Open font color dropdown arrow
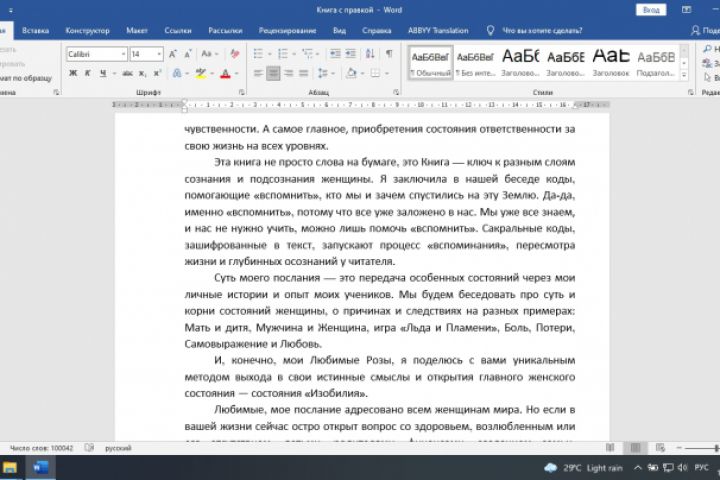 pos(236,73)
